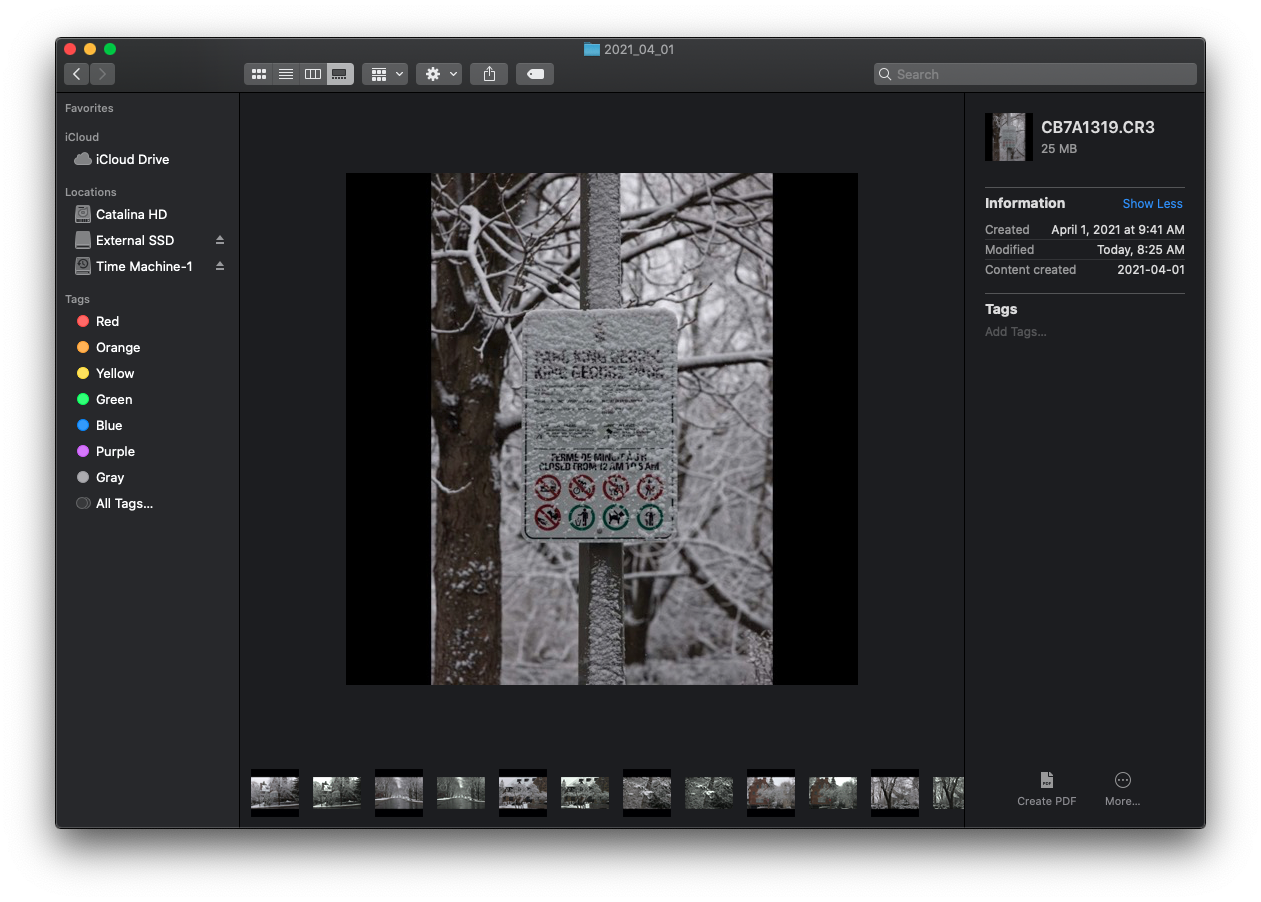Open the Action gear menu

tap(439, 74)
